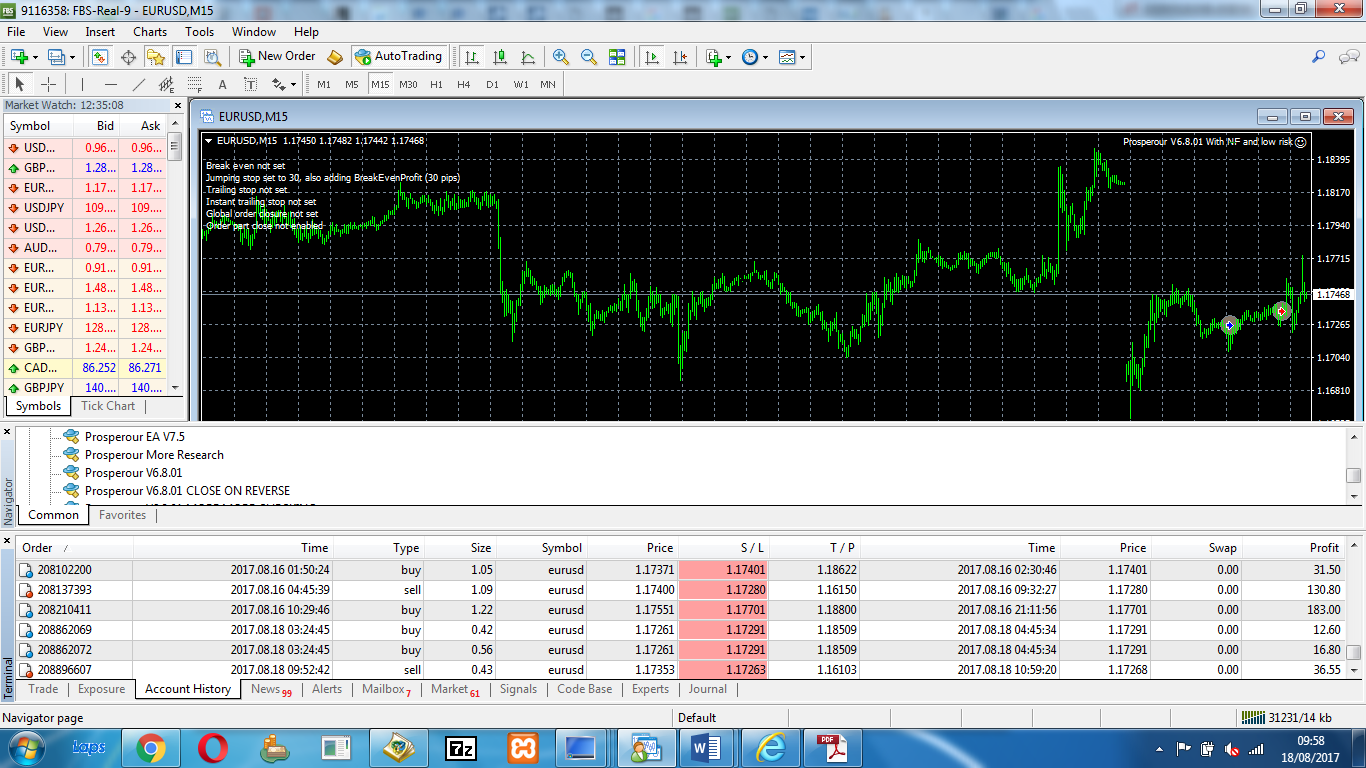The image size is (1366, 768).
Task: Open the New Chart icon
Action: pyautogui.click(x=19, y=57)
